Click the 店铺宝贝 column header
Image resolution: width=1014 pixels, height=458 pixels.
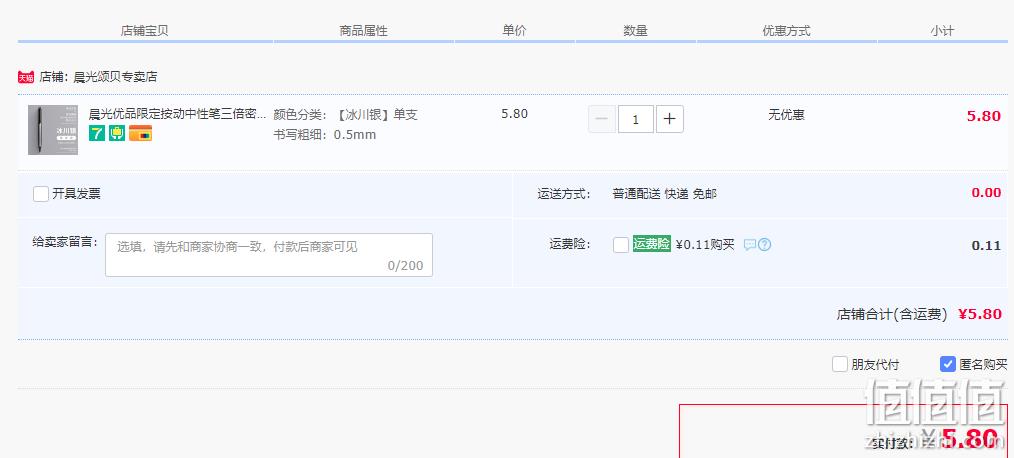[145, 30]
